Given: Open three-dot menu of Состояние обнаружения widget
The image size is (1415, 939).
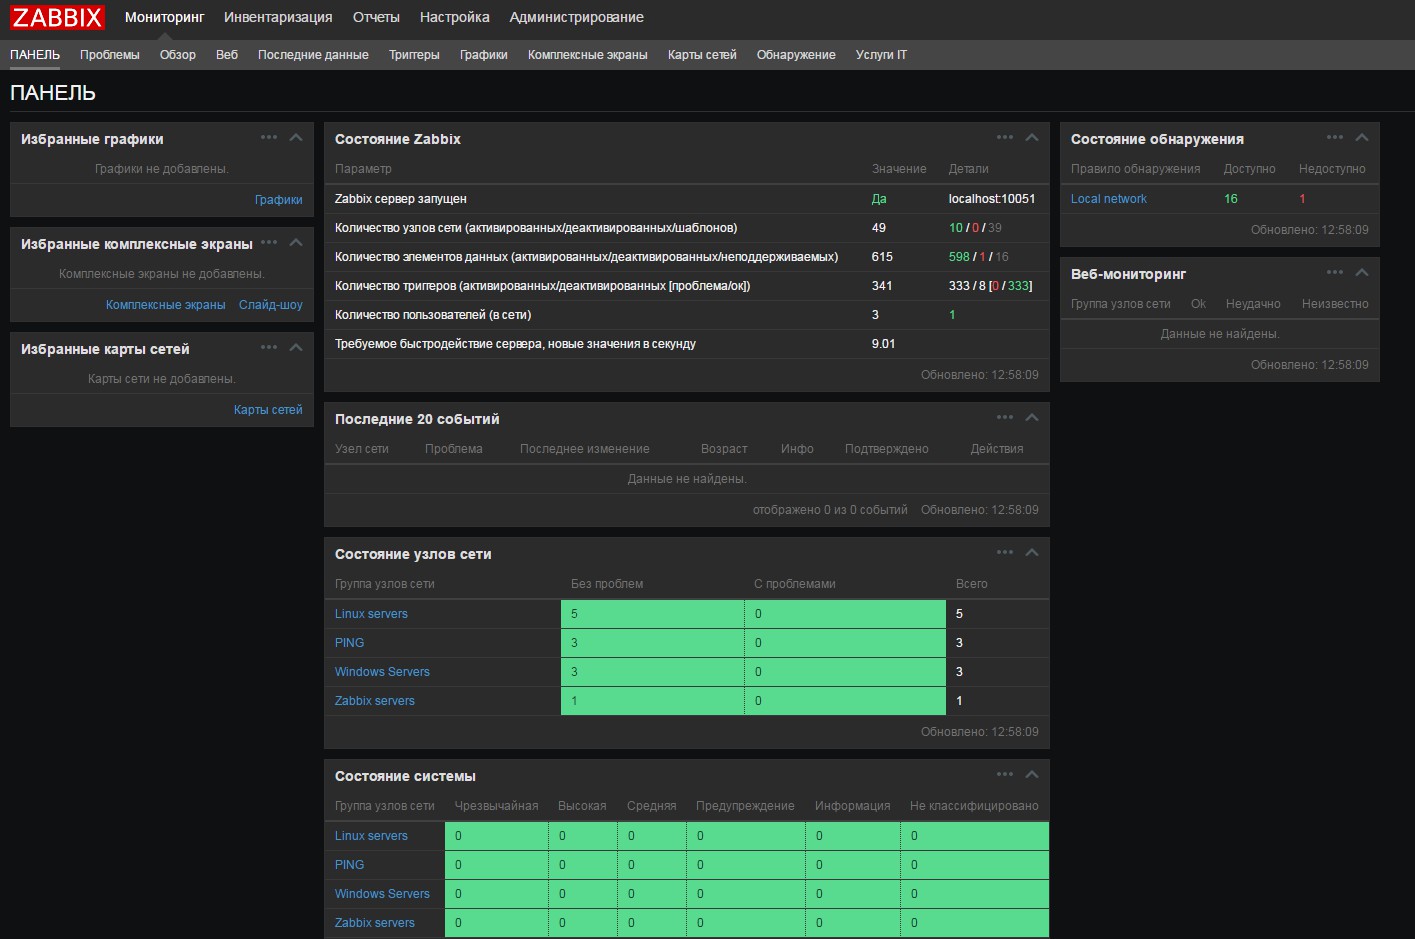Looking at the screenshot, I should (x=1334, y=138).
